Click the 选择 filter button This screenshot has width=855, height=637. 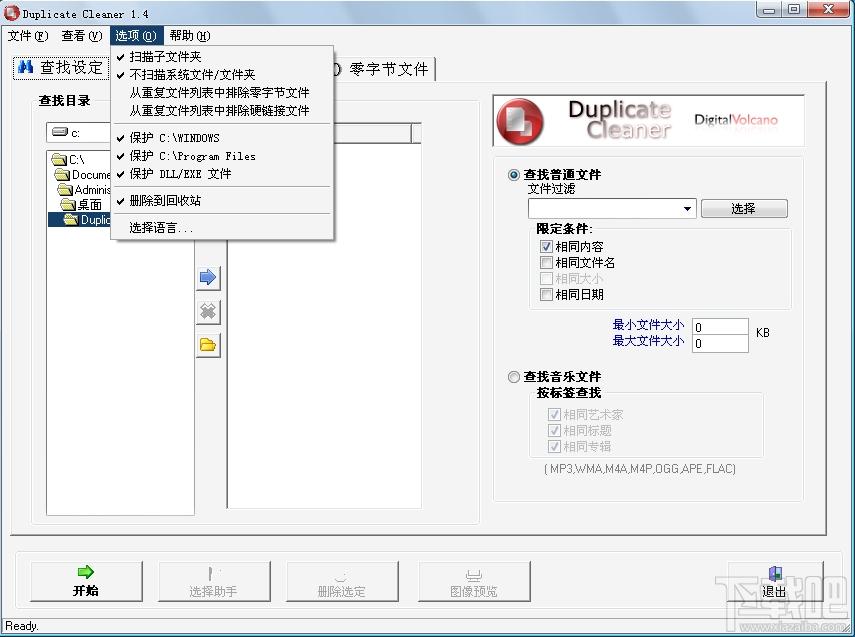pyautogui.click(x=744, y=208)
